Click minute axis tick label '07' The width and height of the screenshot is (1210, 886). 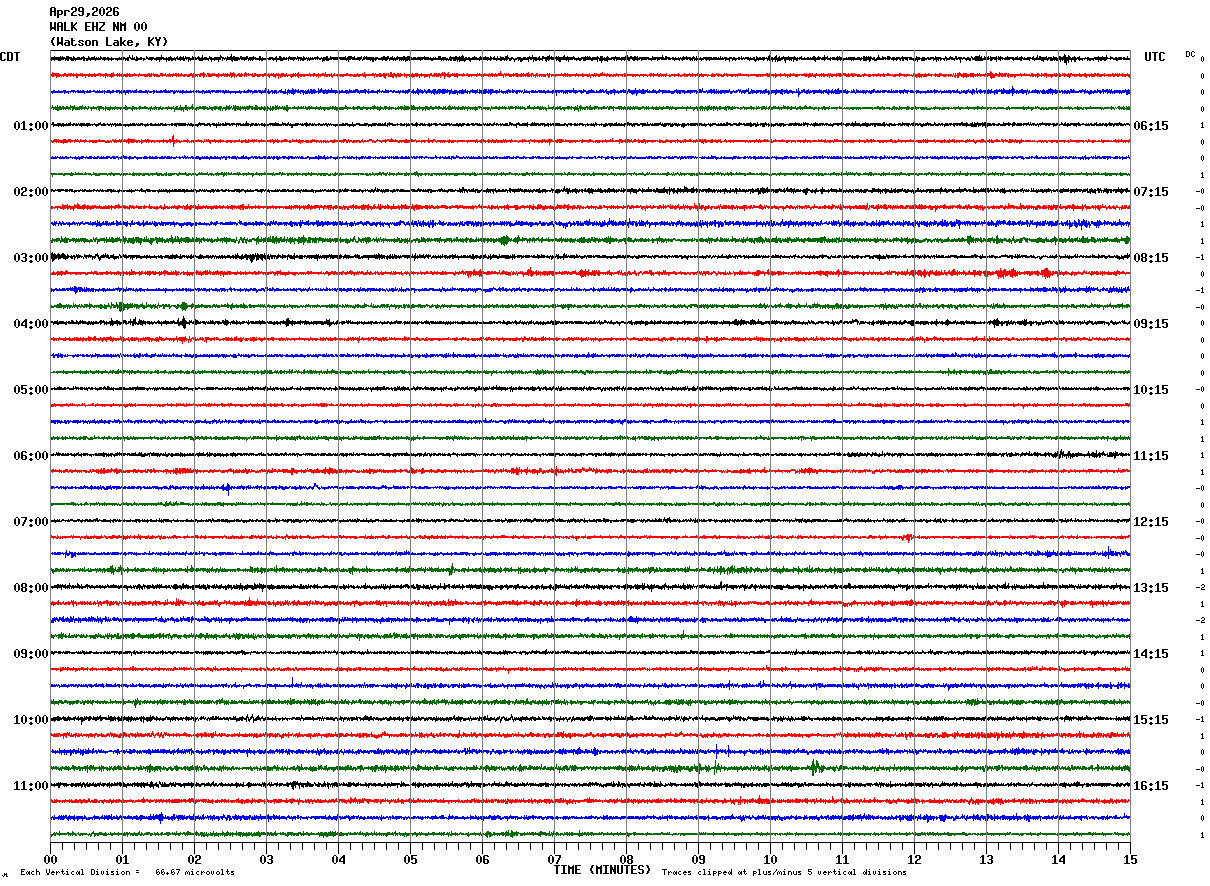554,859
